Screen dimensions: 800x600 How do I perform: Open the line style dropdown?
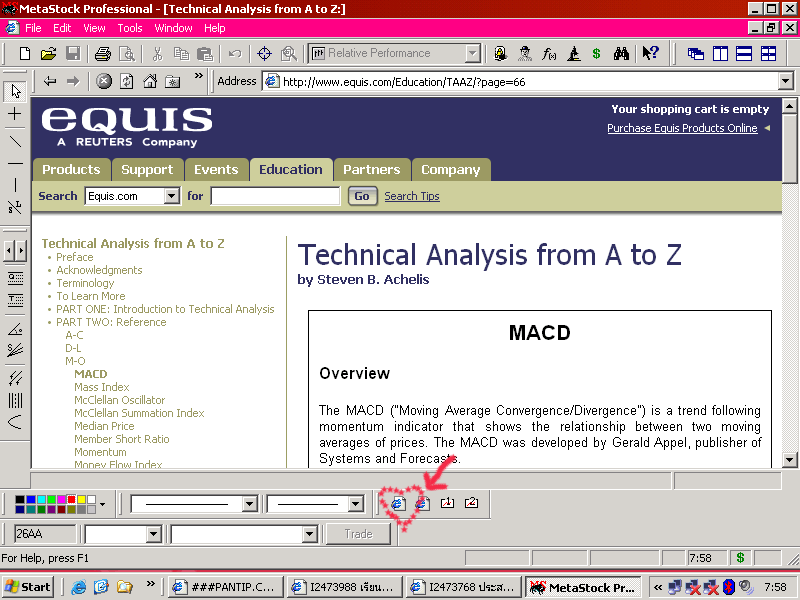[x=249, y=504]
